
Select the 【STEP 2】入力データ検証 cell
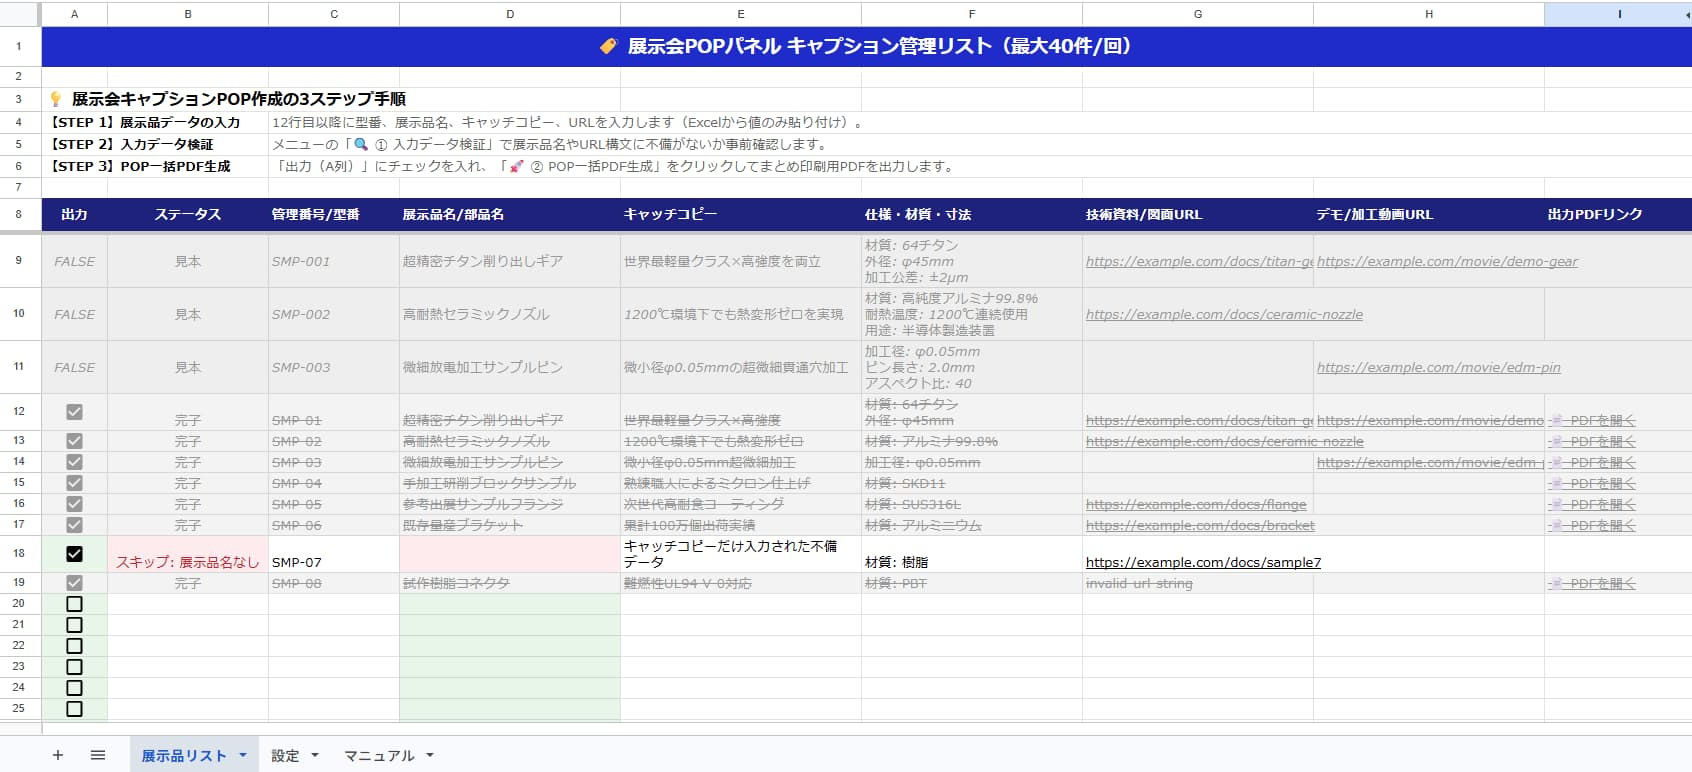click(155, 144)
